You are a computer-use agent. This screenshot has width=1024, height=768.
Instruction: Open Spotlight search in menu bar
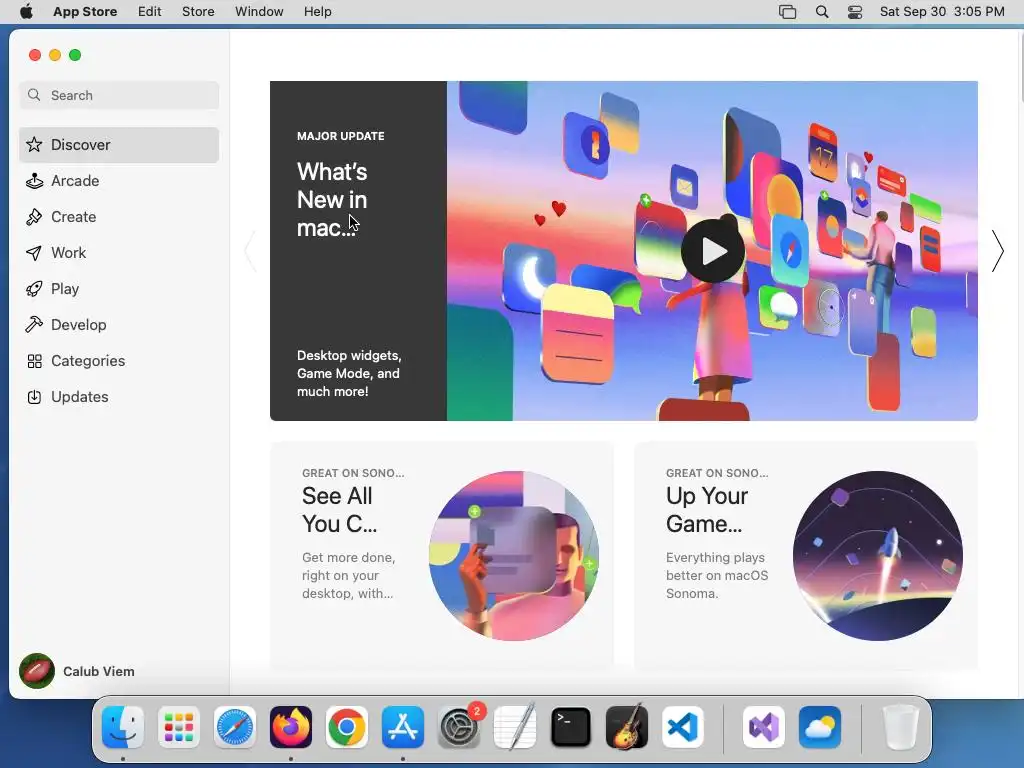click(x=822, y=12)
